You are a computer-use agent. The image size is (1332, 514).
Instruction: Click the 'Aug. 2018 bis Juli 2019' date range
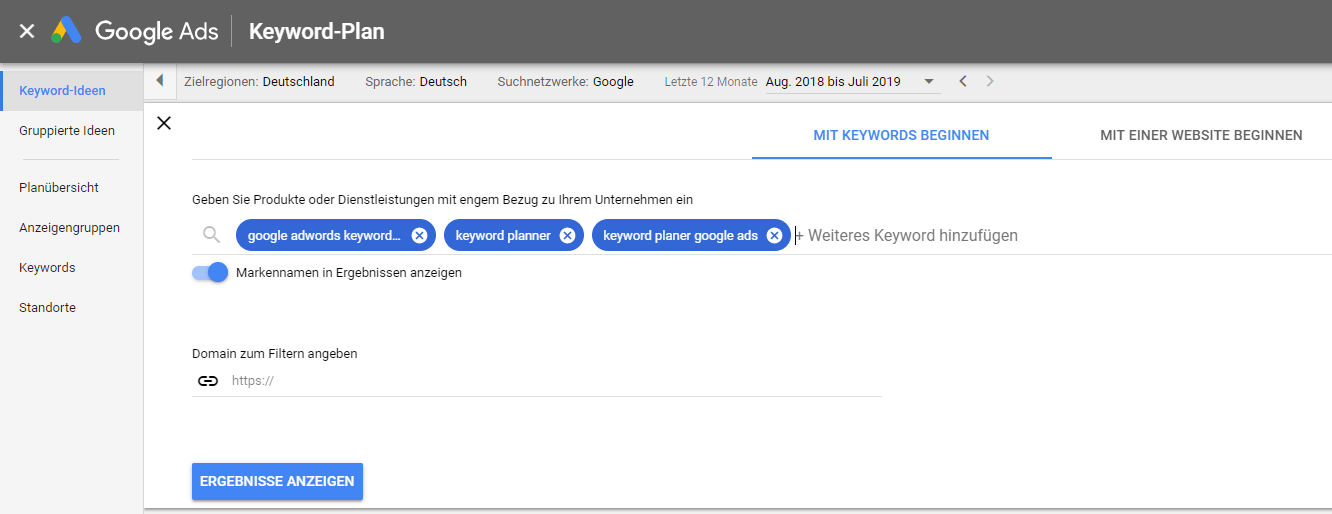[833, 82]
